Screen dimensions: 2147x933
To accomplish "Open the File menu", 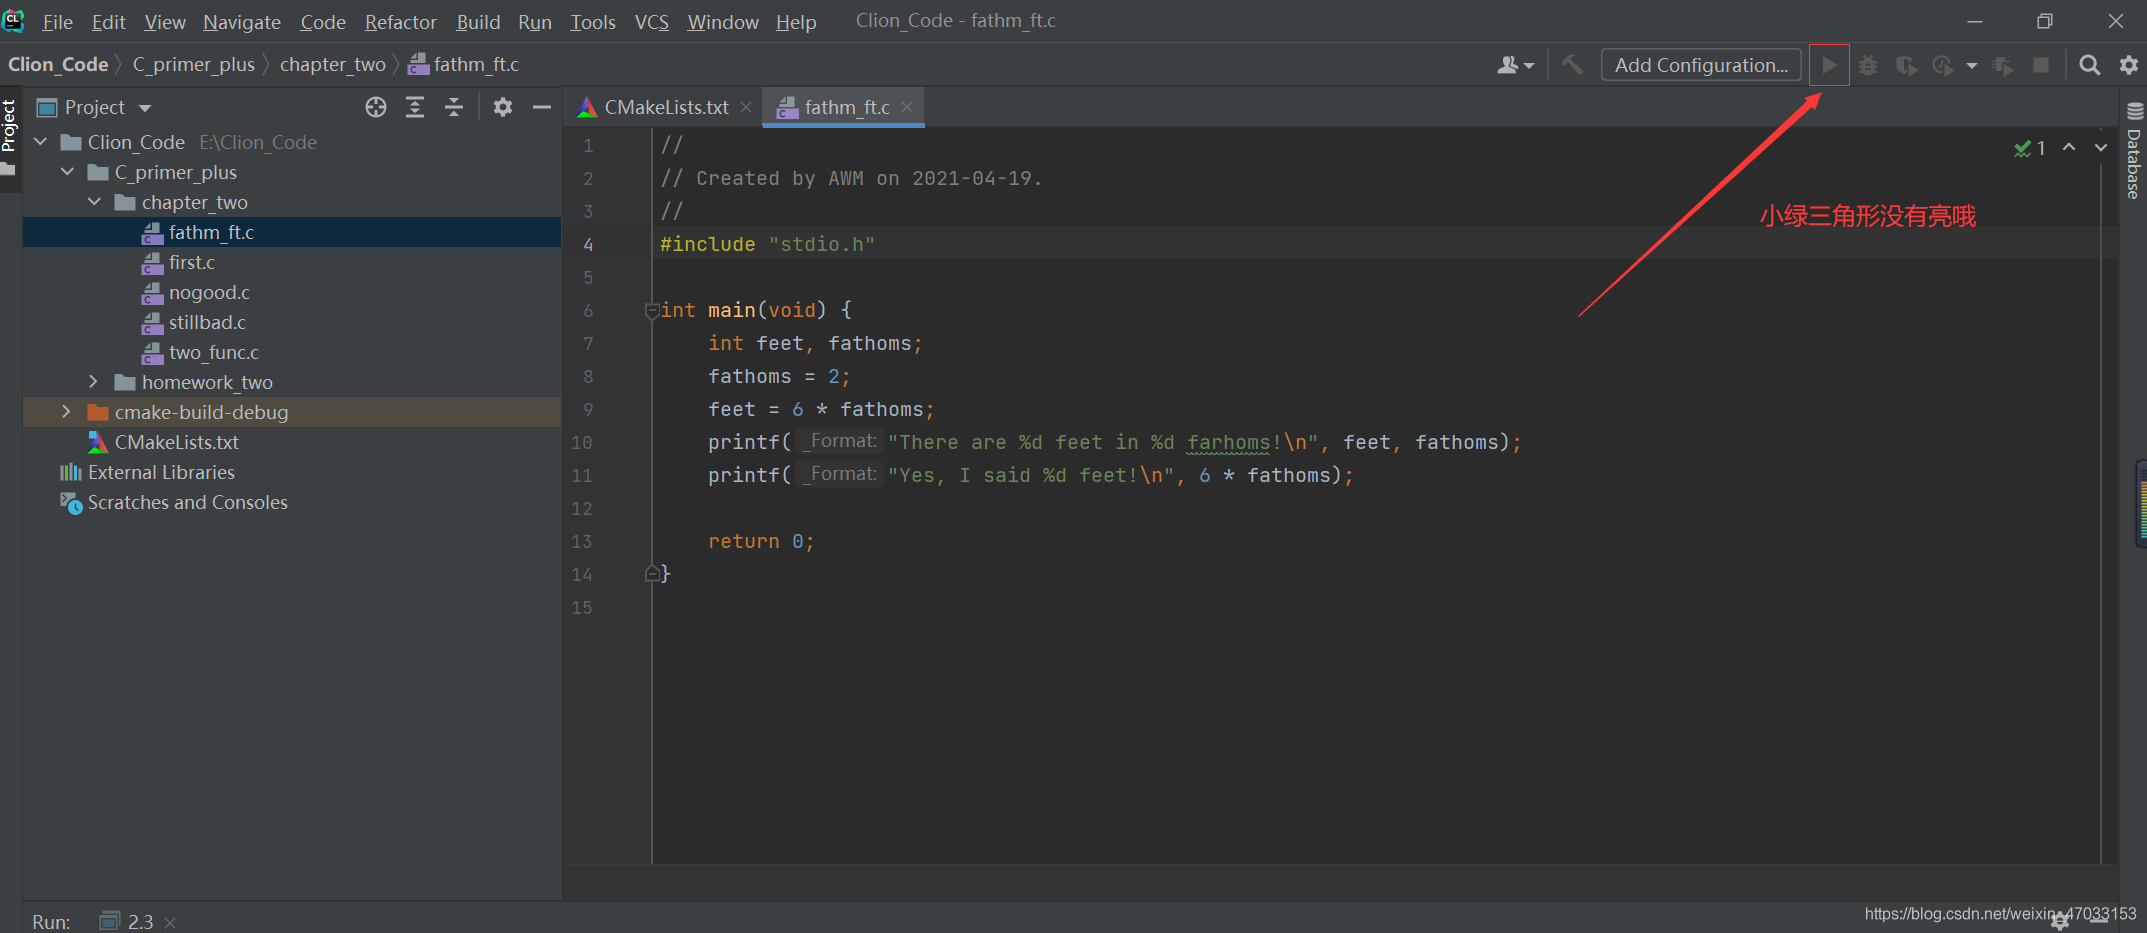I will click(57, 22).
